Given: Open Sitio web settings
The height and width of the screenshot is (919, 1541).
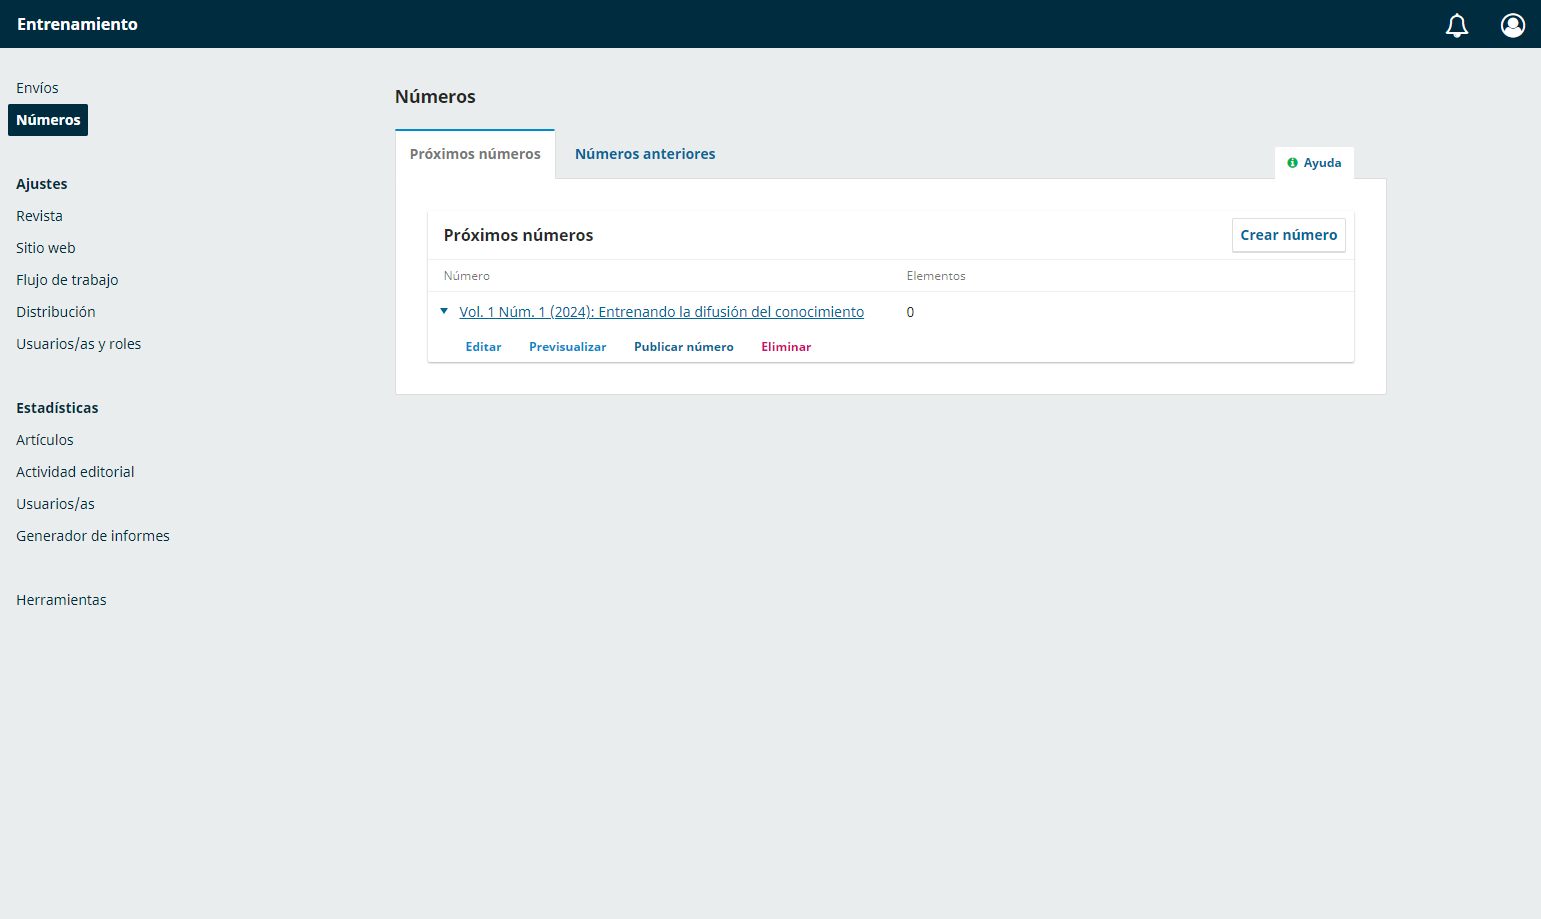Looking at the screenshot, I should [x=46, y=248].
